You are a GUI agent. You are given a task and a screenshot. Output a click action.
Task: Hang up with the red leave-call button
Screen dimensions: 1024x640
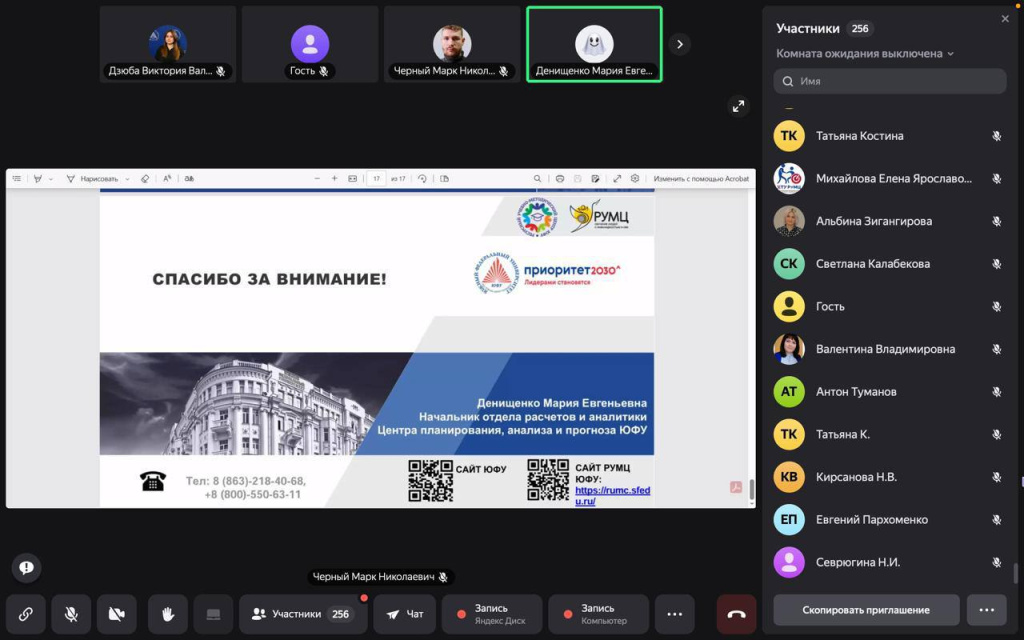click(736, 614)
